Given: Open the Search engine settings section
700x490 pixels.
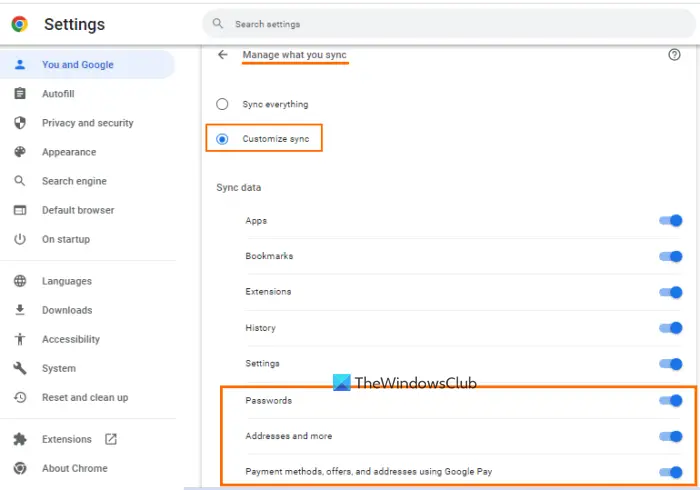Looking at the screenshot, I should [x=74, y=181].
